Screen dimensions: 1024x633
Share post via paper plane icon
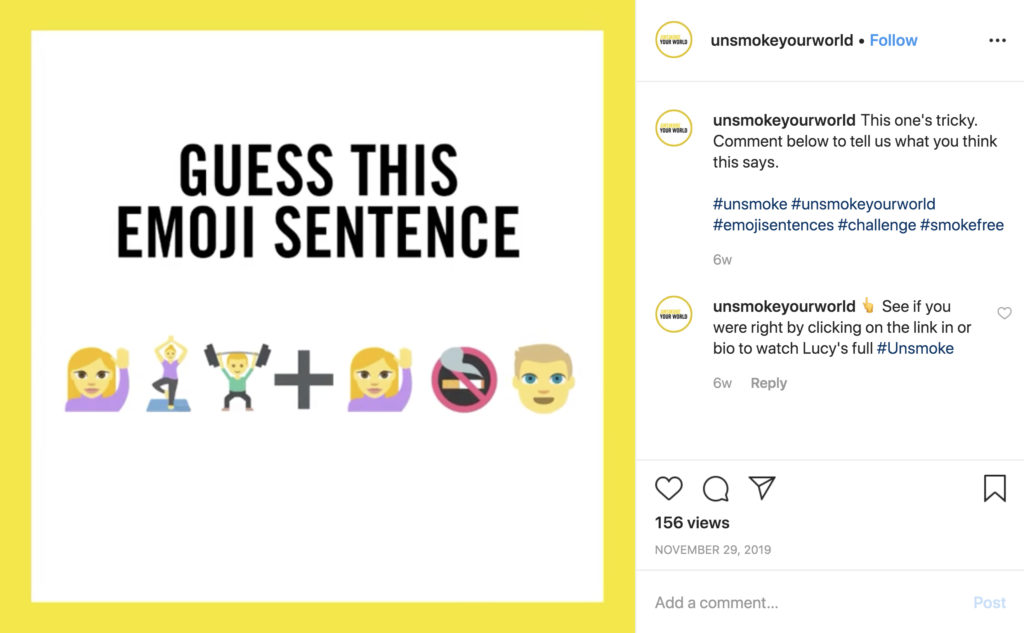[x=762, y=488]
